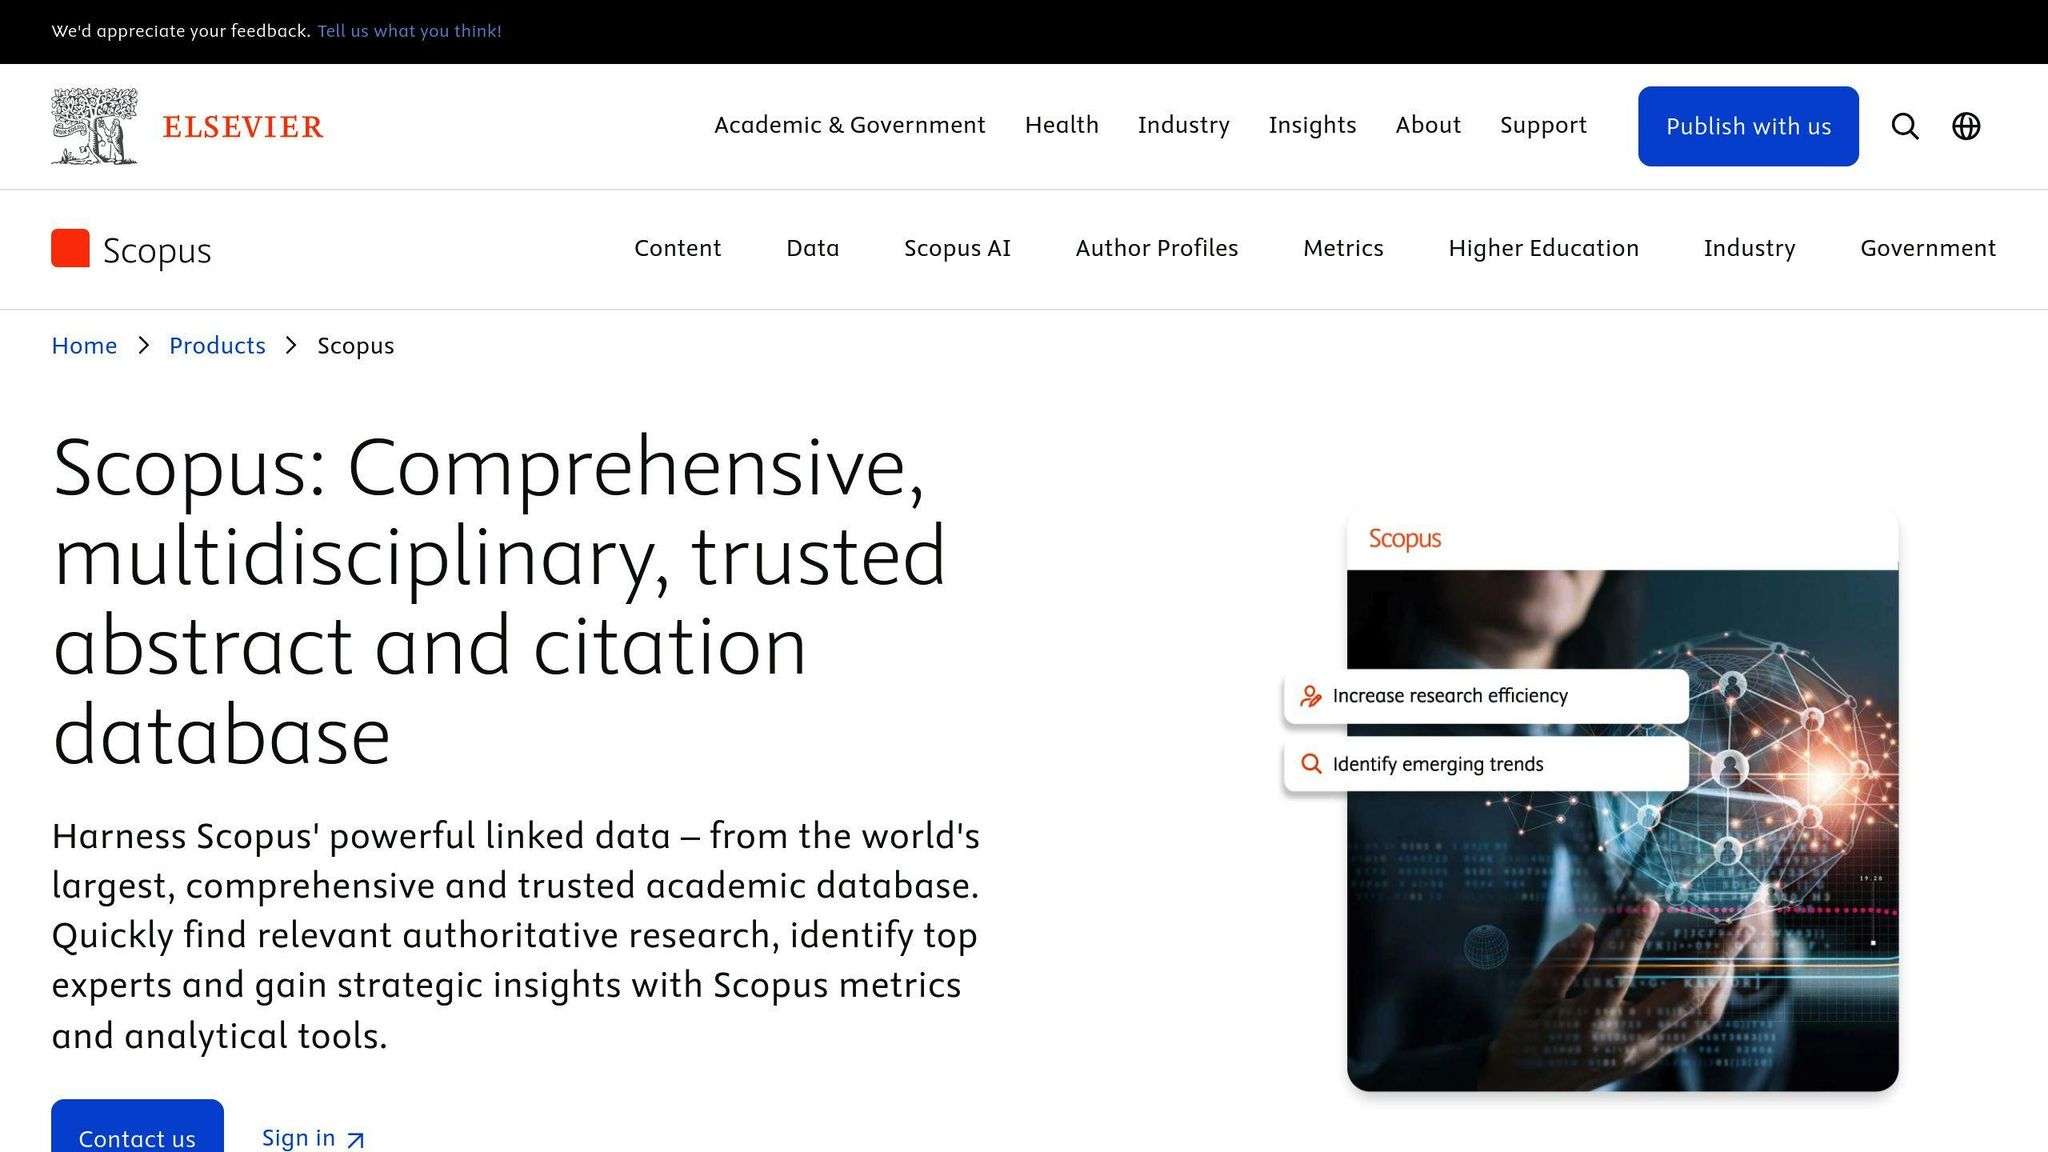Select Higher Education in the Scopus navigation

point(1543,249)
